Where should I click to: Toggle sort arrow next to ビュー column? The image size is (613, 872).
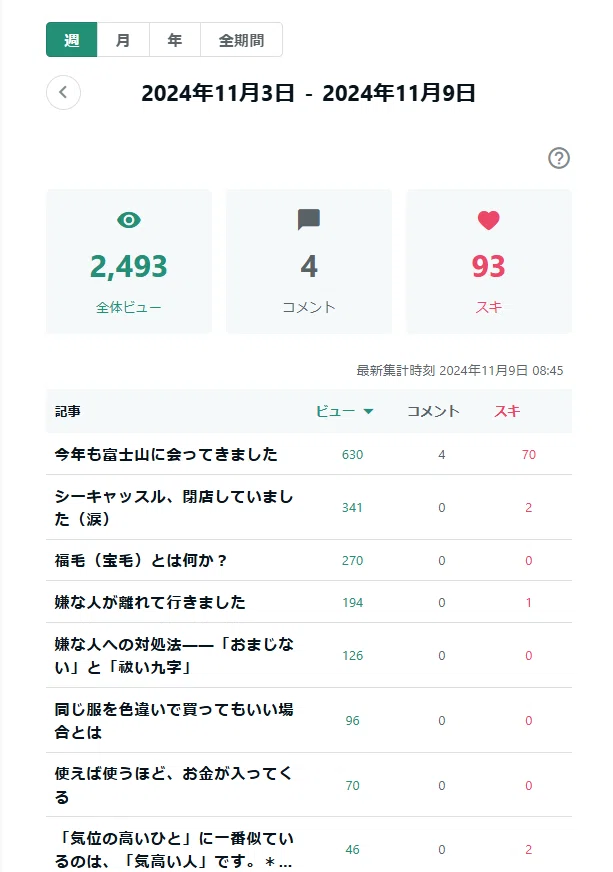(368, 412)
